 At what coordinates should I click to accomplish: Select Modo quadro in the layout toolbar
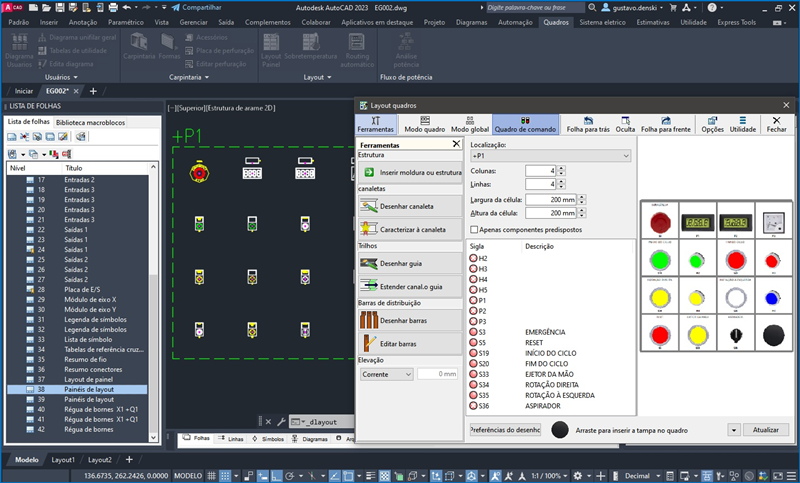[x=424, y=124]
